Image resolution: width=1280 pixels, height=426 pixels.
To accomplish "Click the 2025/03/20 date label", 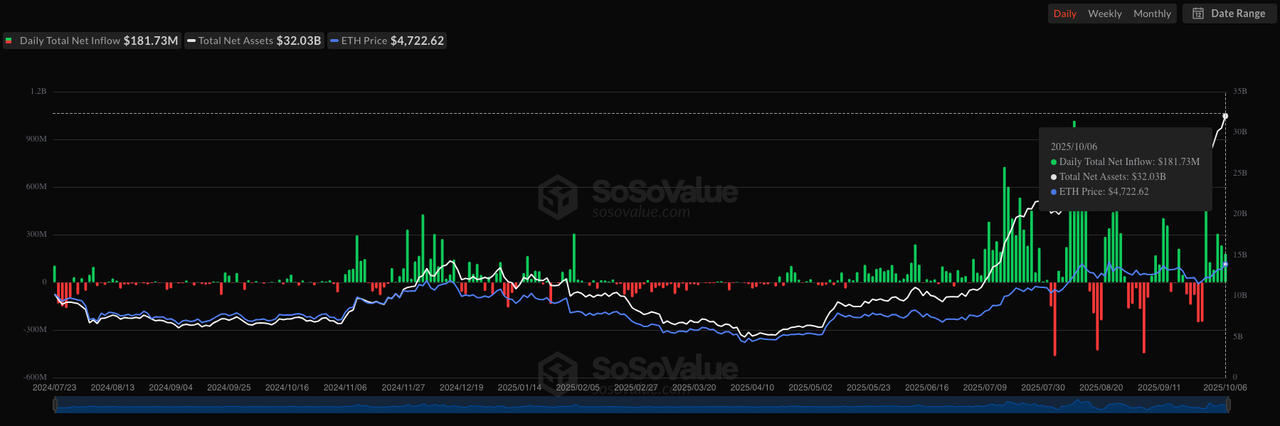I will click(693, 386).
